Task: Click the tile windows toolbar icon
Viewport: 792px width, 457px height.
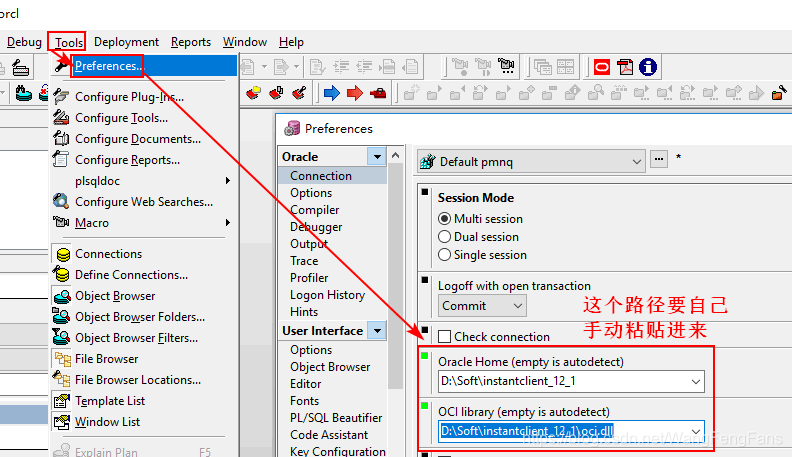Action: tap(565, 67)
